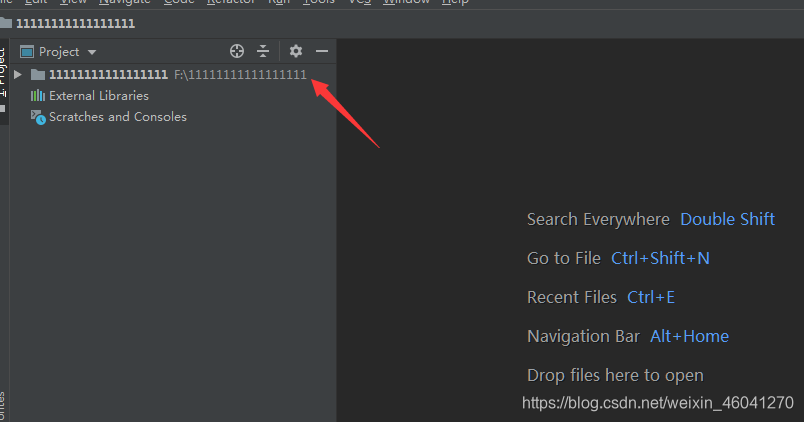
Task: Open the View menu
Action: tap(73, 2)
